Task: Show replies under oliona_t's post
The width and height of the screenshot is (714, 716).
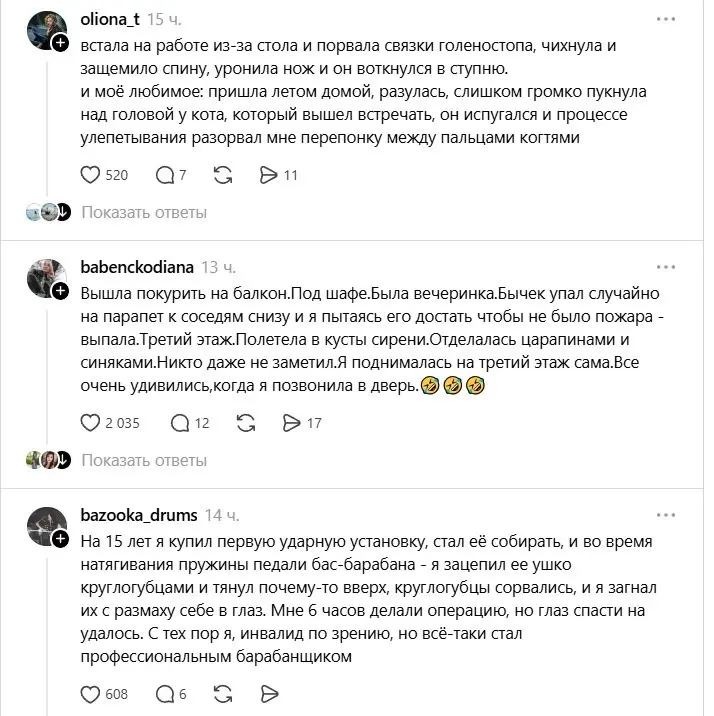Action: pyautogui.click(x=144, y=212)
